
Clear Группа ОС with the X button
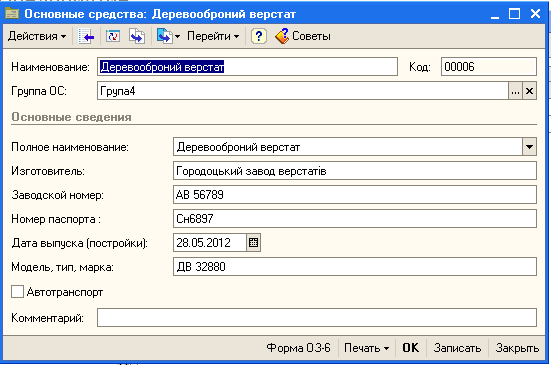coord(530,91)
